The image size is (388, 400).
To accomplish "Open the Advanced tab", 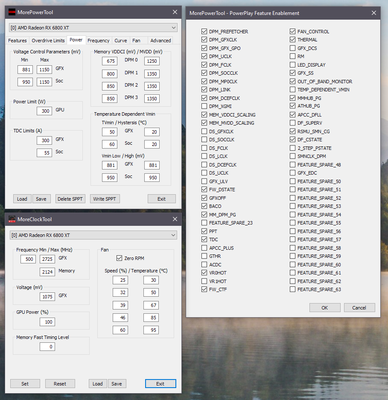I will (x=161, y=41).
